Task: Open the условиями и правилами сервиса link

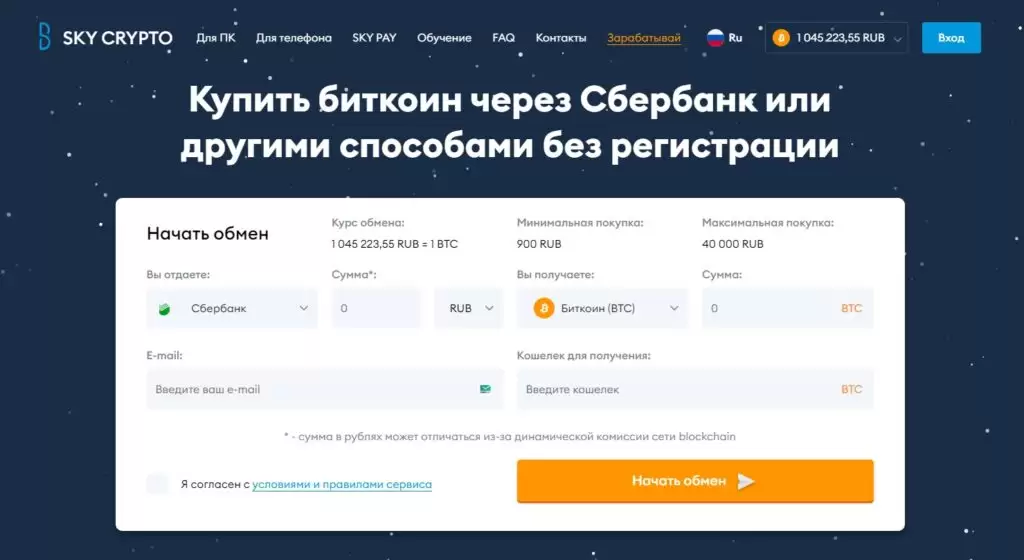Action: coord(342,484)
